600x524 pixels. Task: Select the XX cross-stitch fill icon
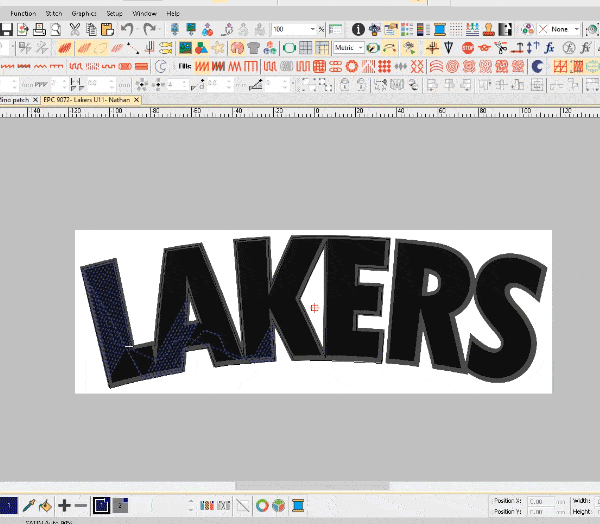[x=417, y=67]
